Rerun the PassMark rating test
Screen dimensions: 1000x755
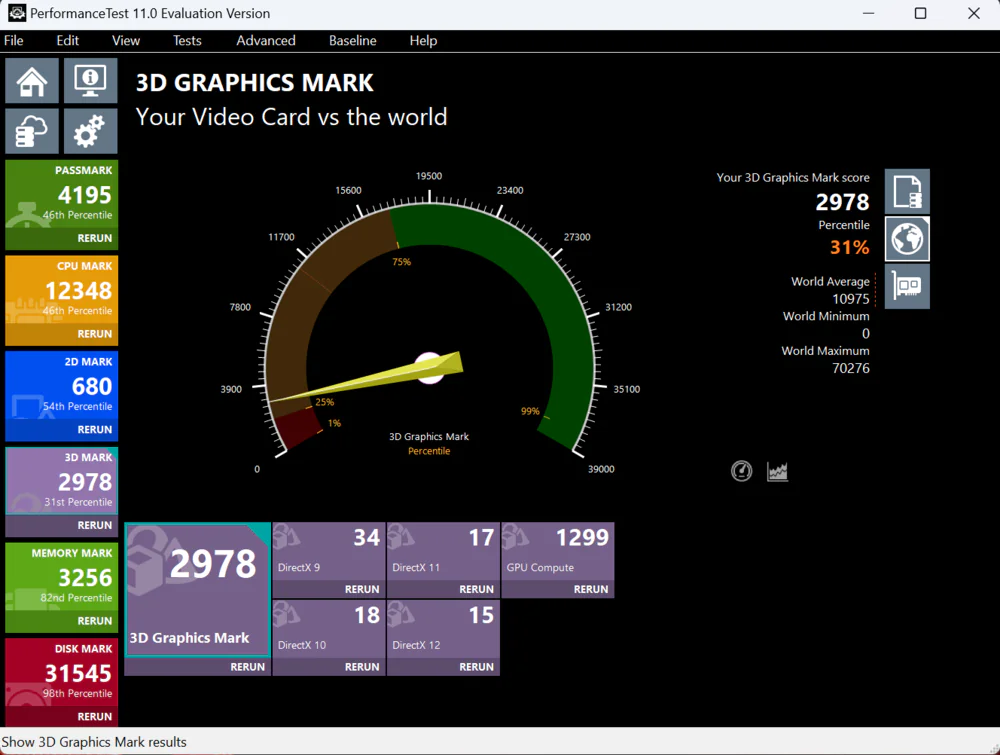94,238
